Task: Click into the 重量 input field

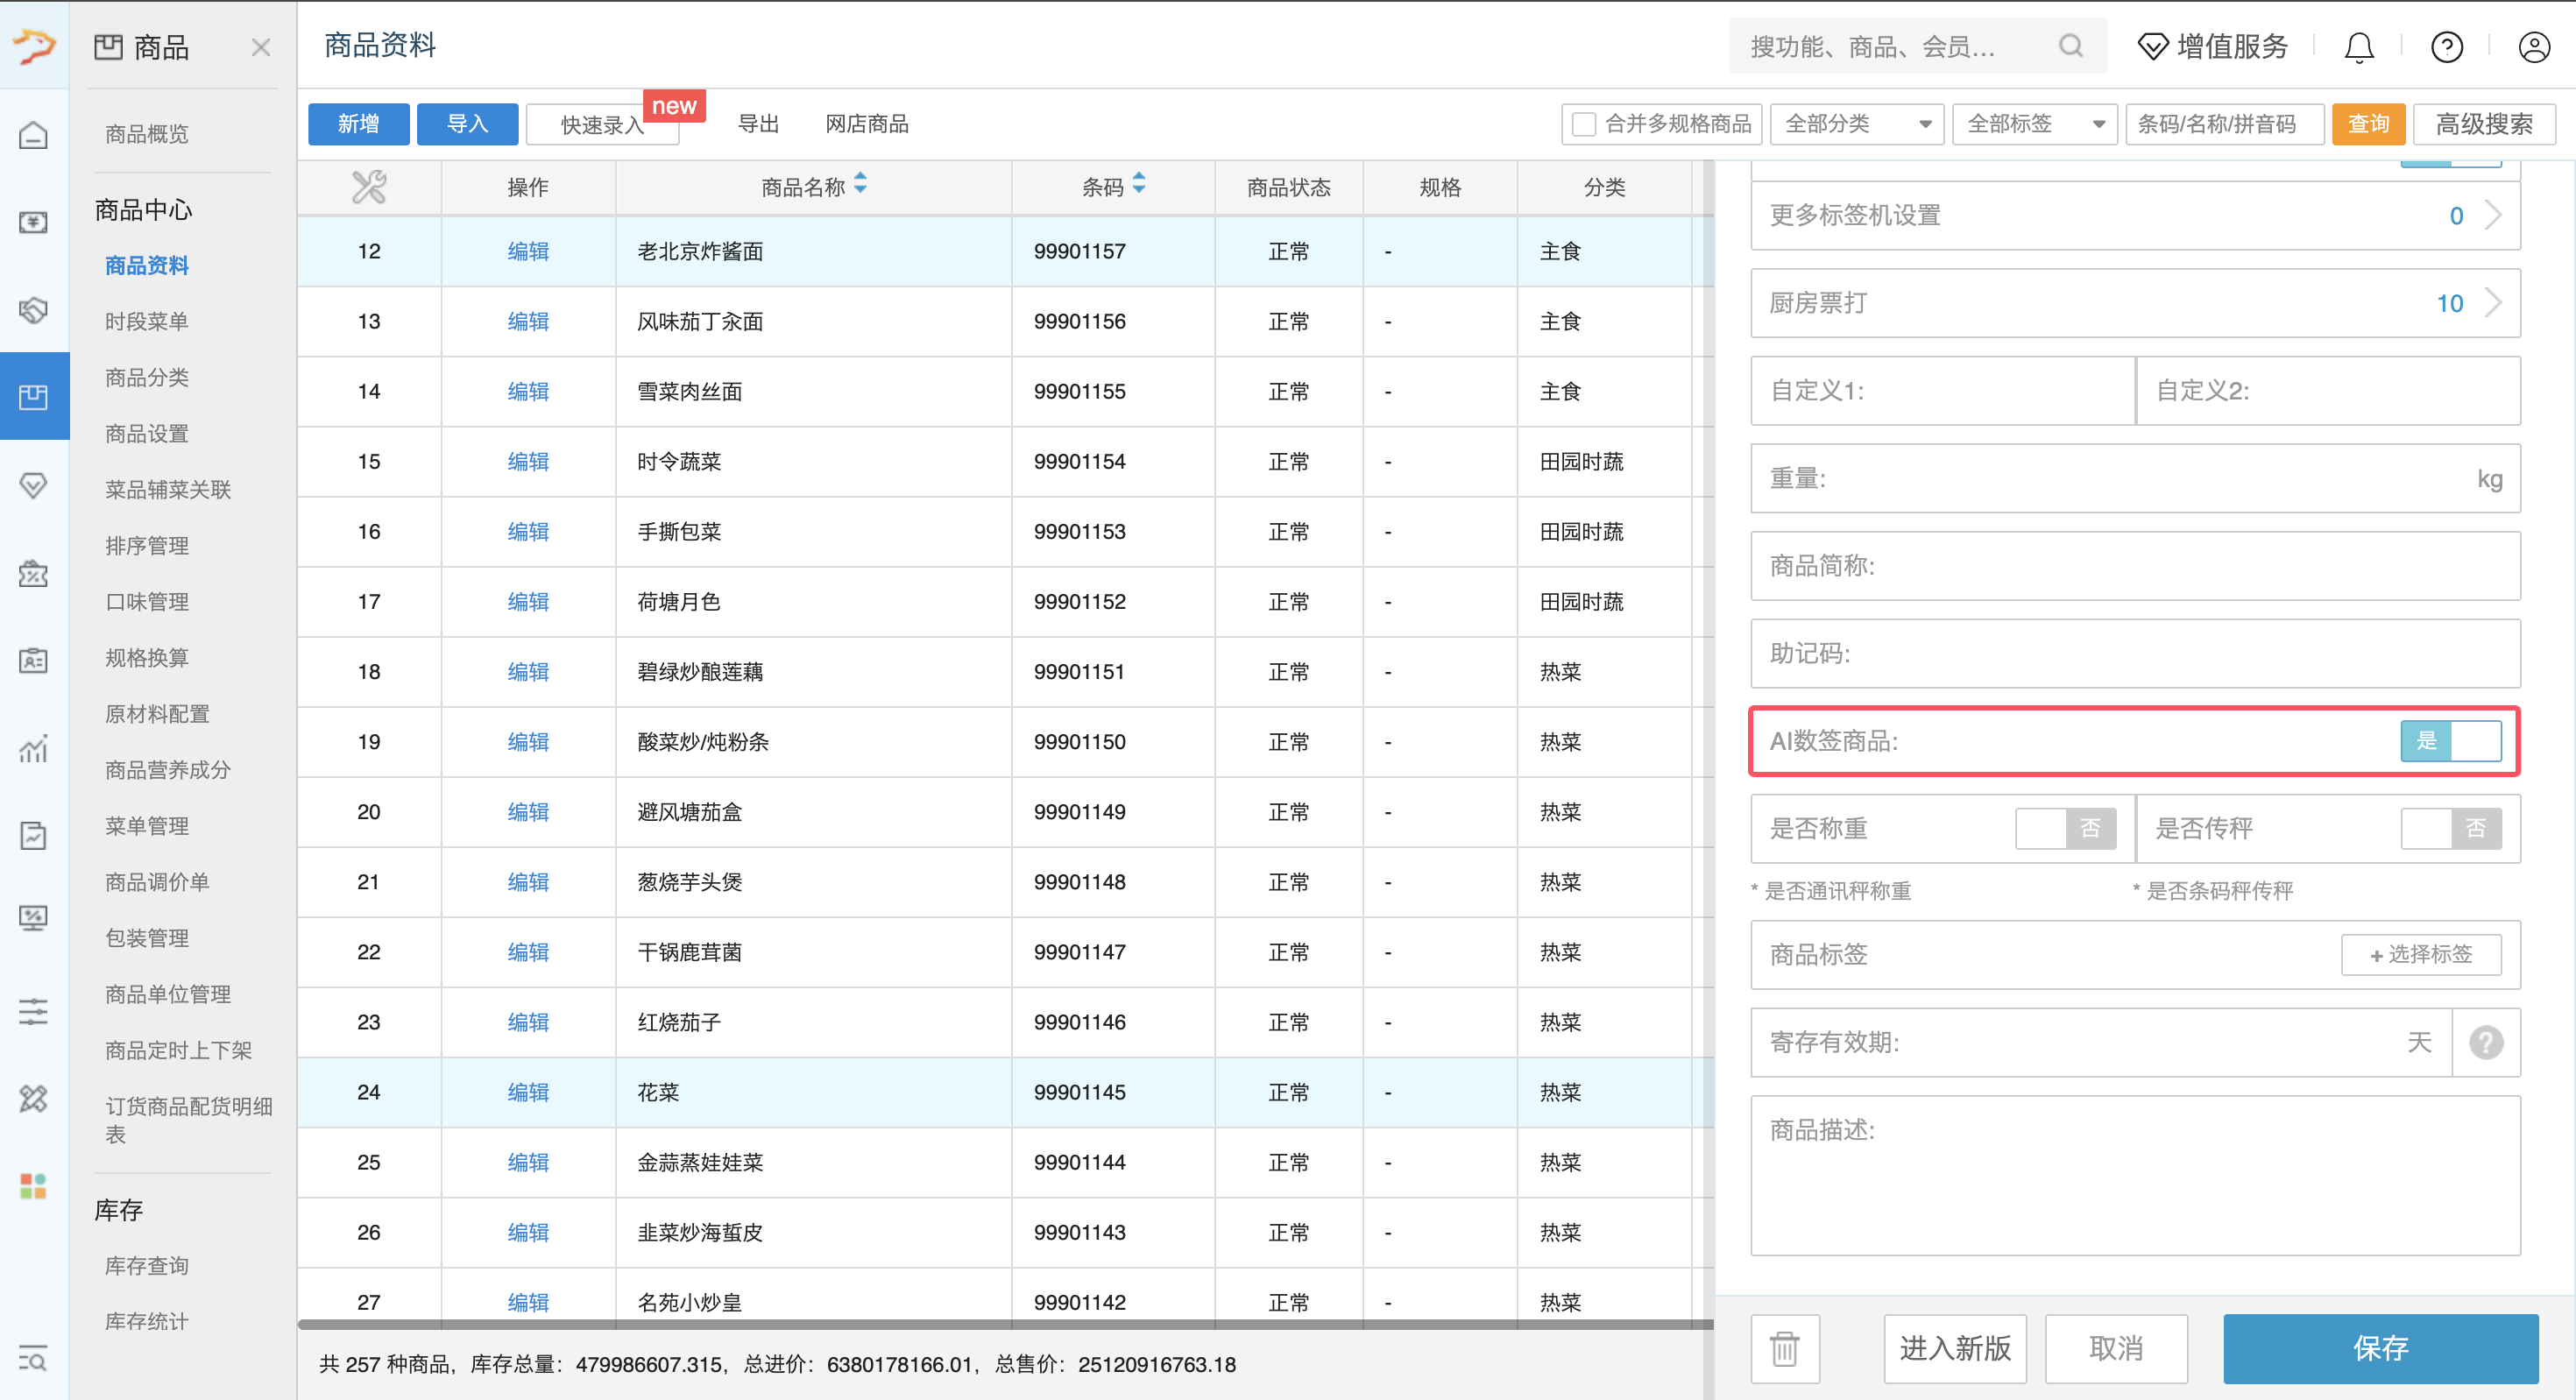Action: click(x=2135, y=479)
